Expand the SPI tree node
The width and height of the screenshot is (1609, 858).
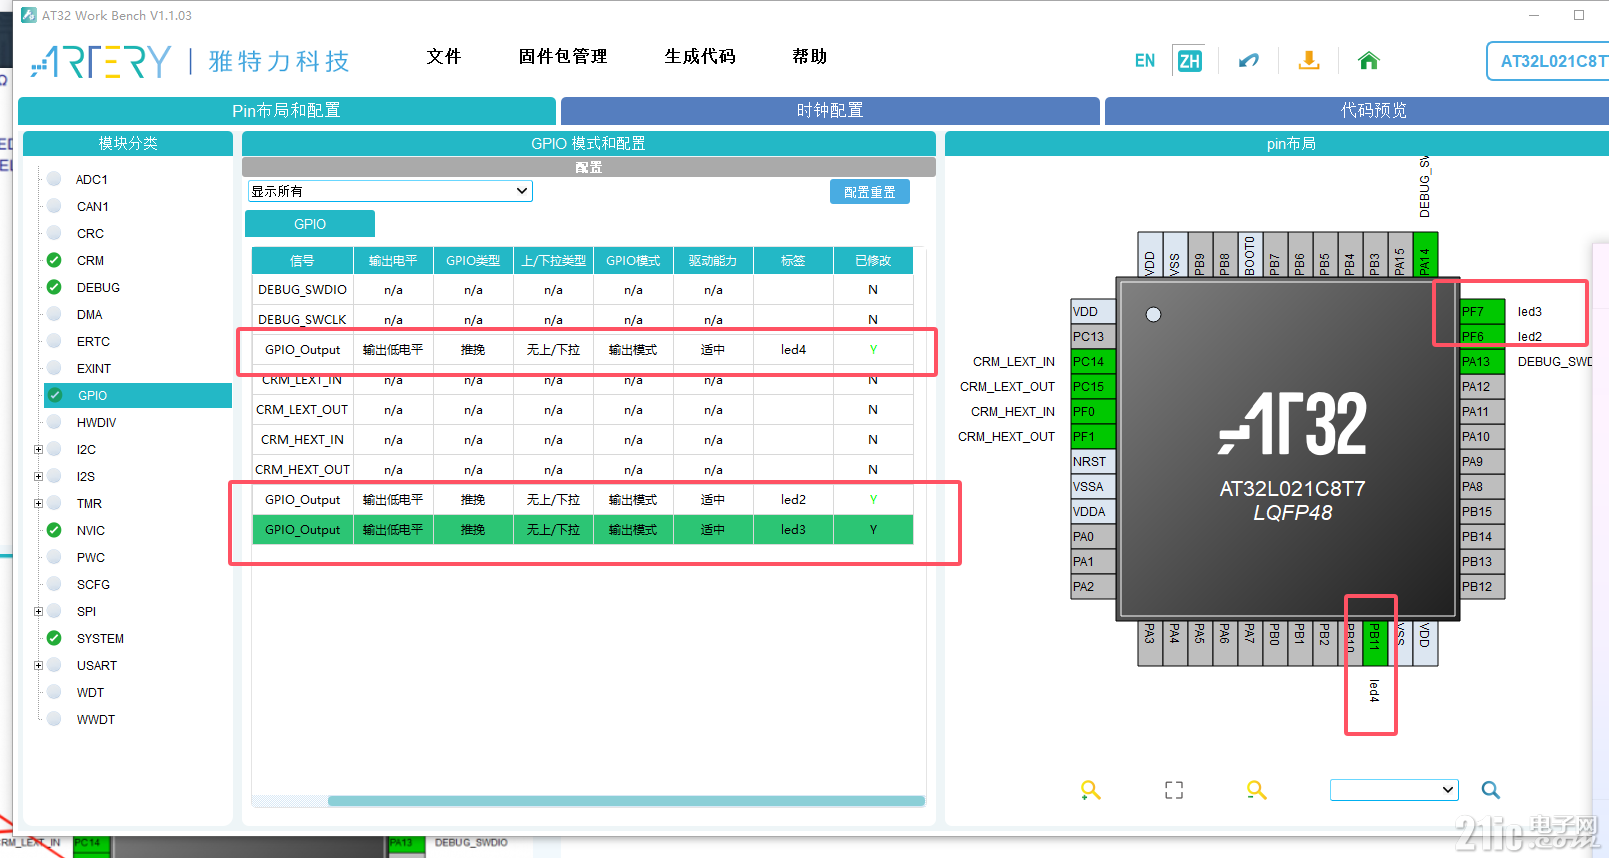coord(38,611)
